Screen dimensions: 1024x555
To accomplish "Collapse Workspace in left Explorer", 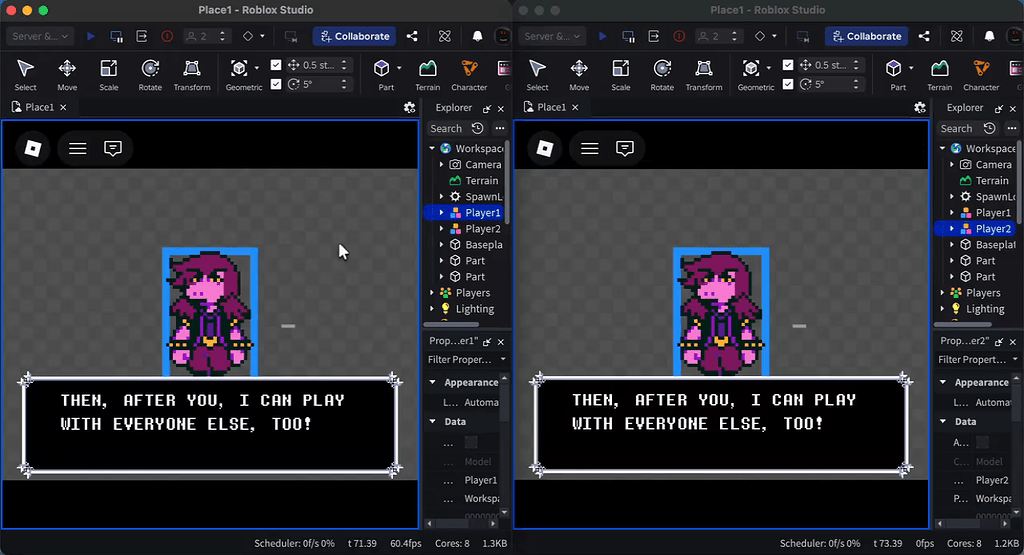I will point(432,149).
